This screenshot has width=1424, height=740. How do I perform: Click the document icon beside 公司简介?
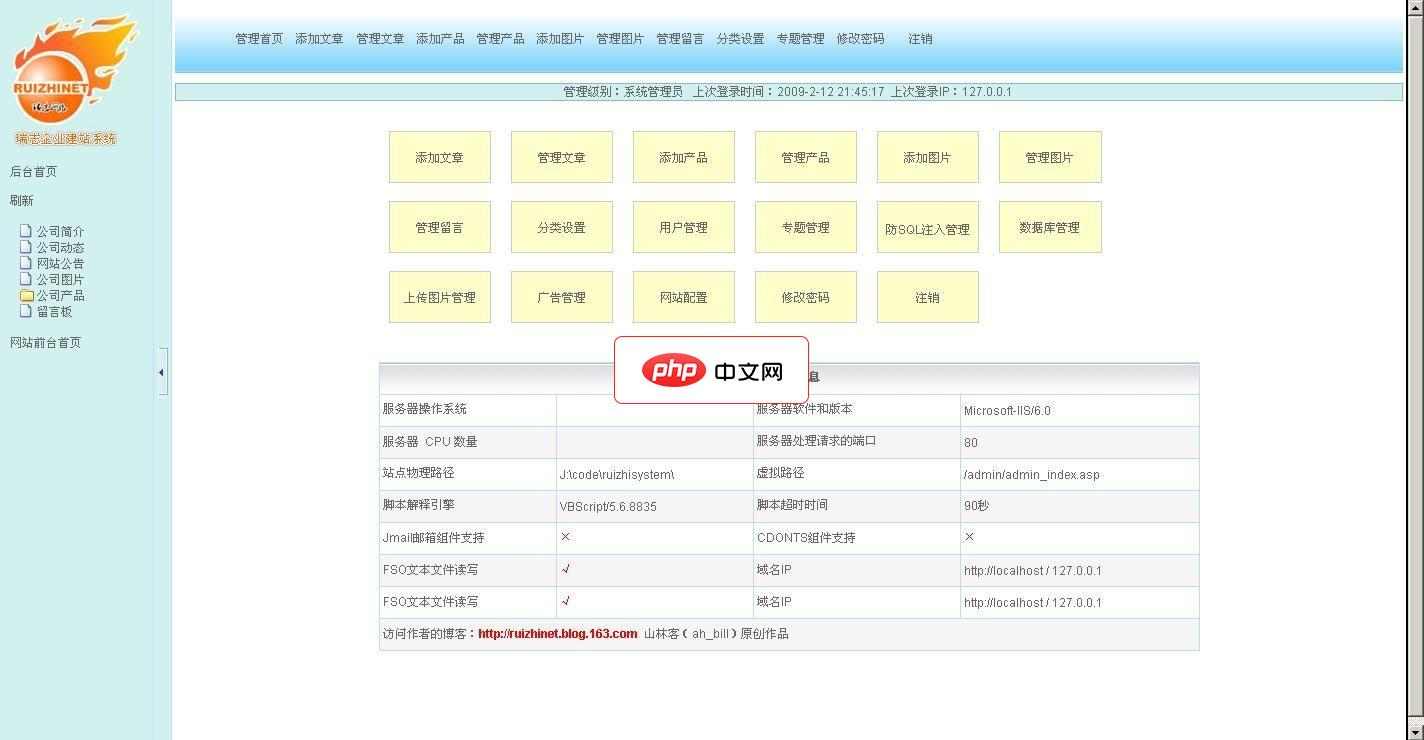(x=24, y=230)
